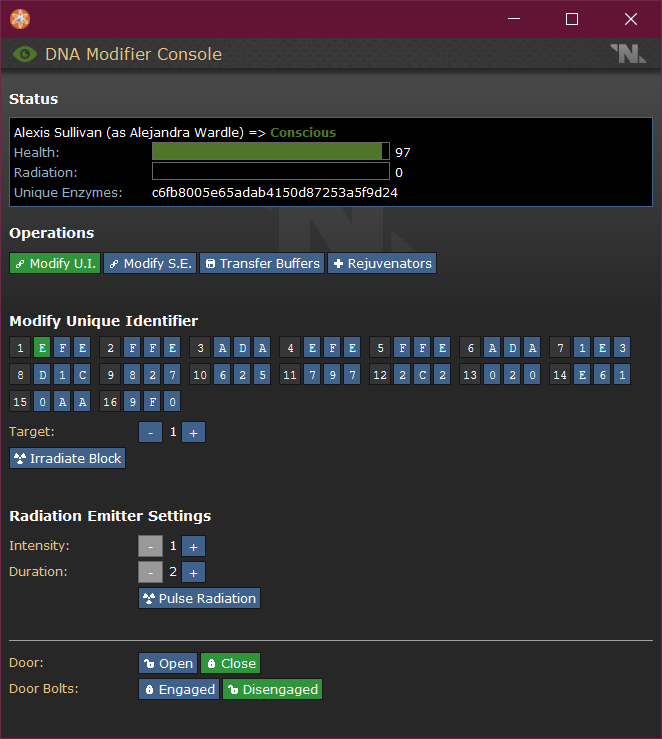Open the Transfer Buffers tab

point(262,263)
